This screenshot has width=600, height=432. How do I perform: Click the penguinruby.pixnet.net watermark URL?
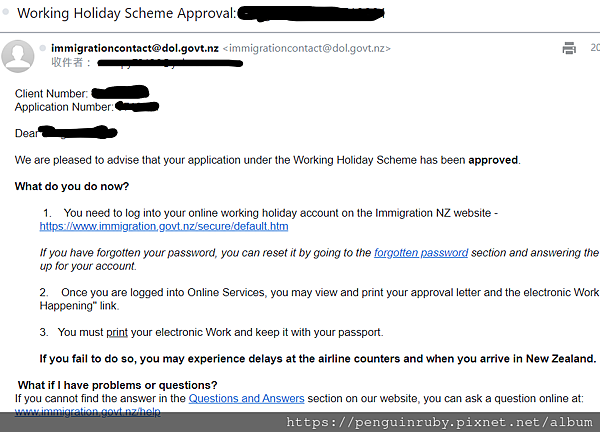440,423
